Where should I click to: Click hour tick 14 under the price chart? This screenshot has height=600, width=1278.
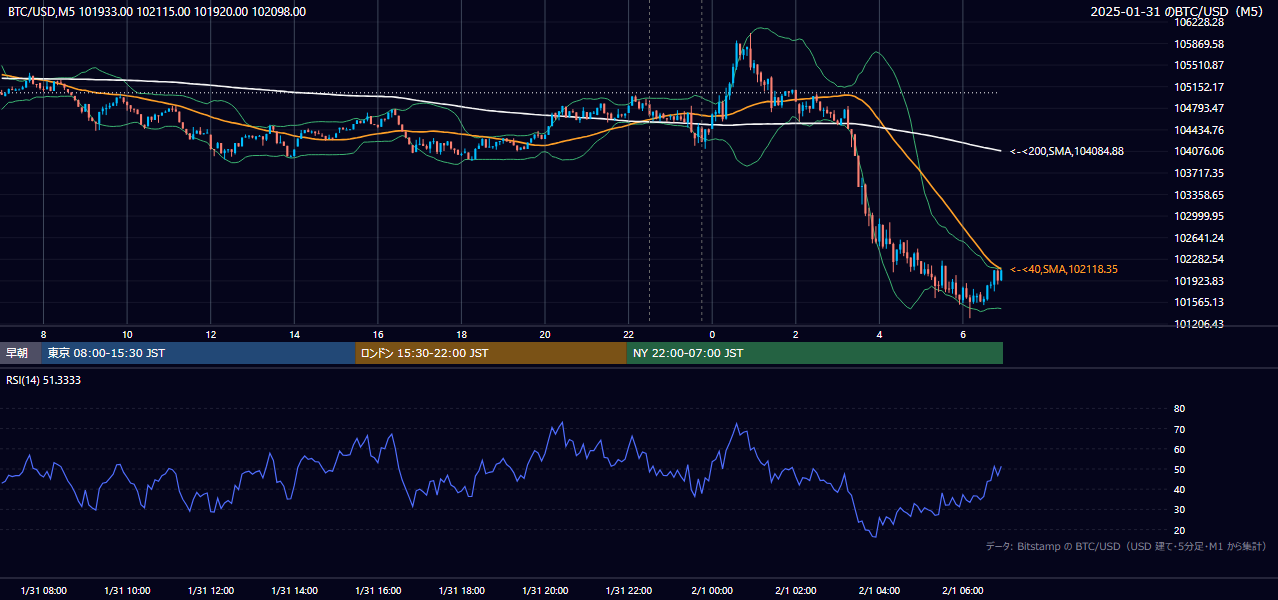294,334
